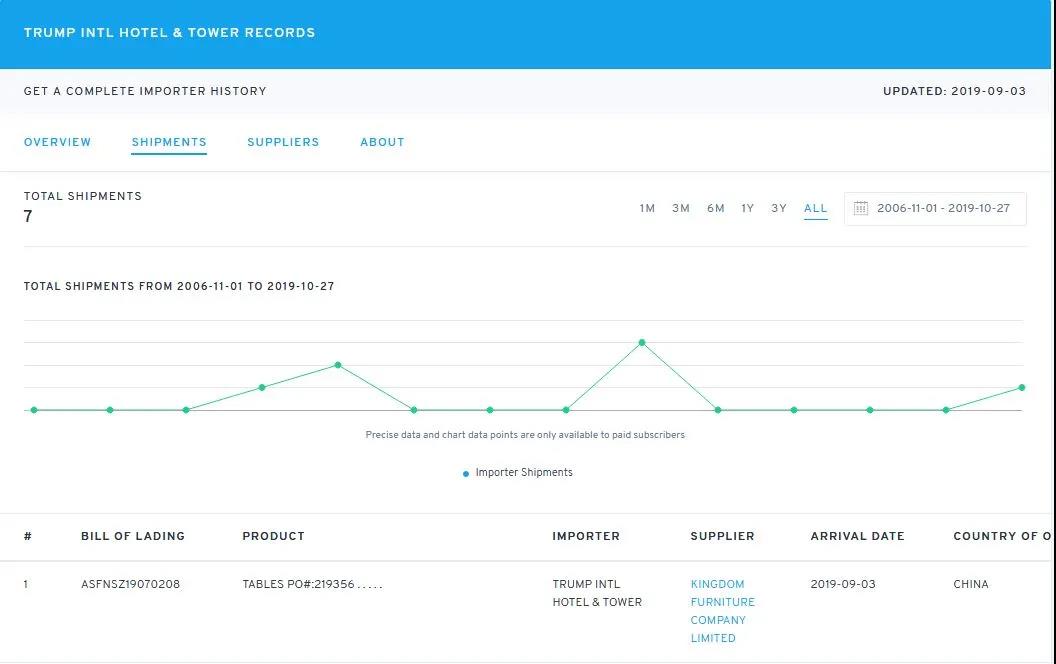Click the CHINA country cell
Image resolution: width=1056 pixels, height=664 pixels.
click(970, 584)
